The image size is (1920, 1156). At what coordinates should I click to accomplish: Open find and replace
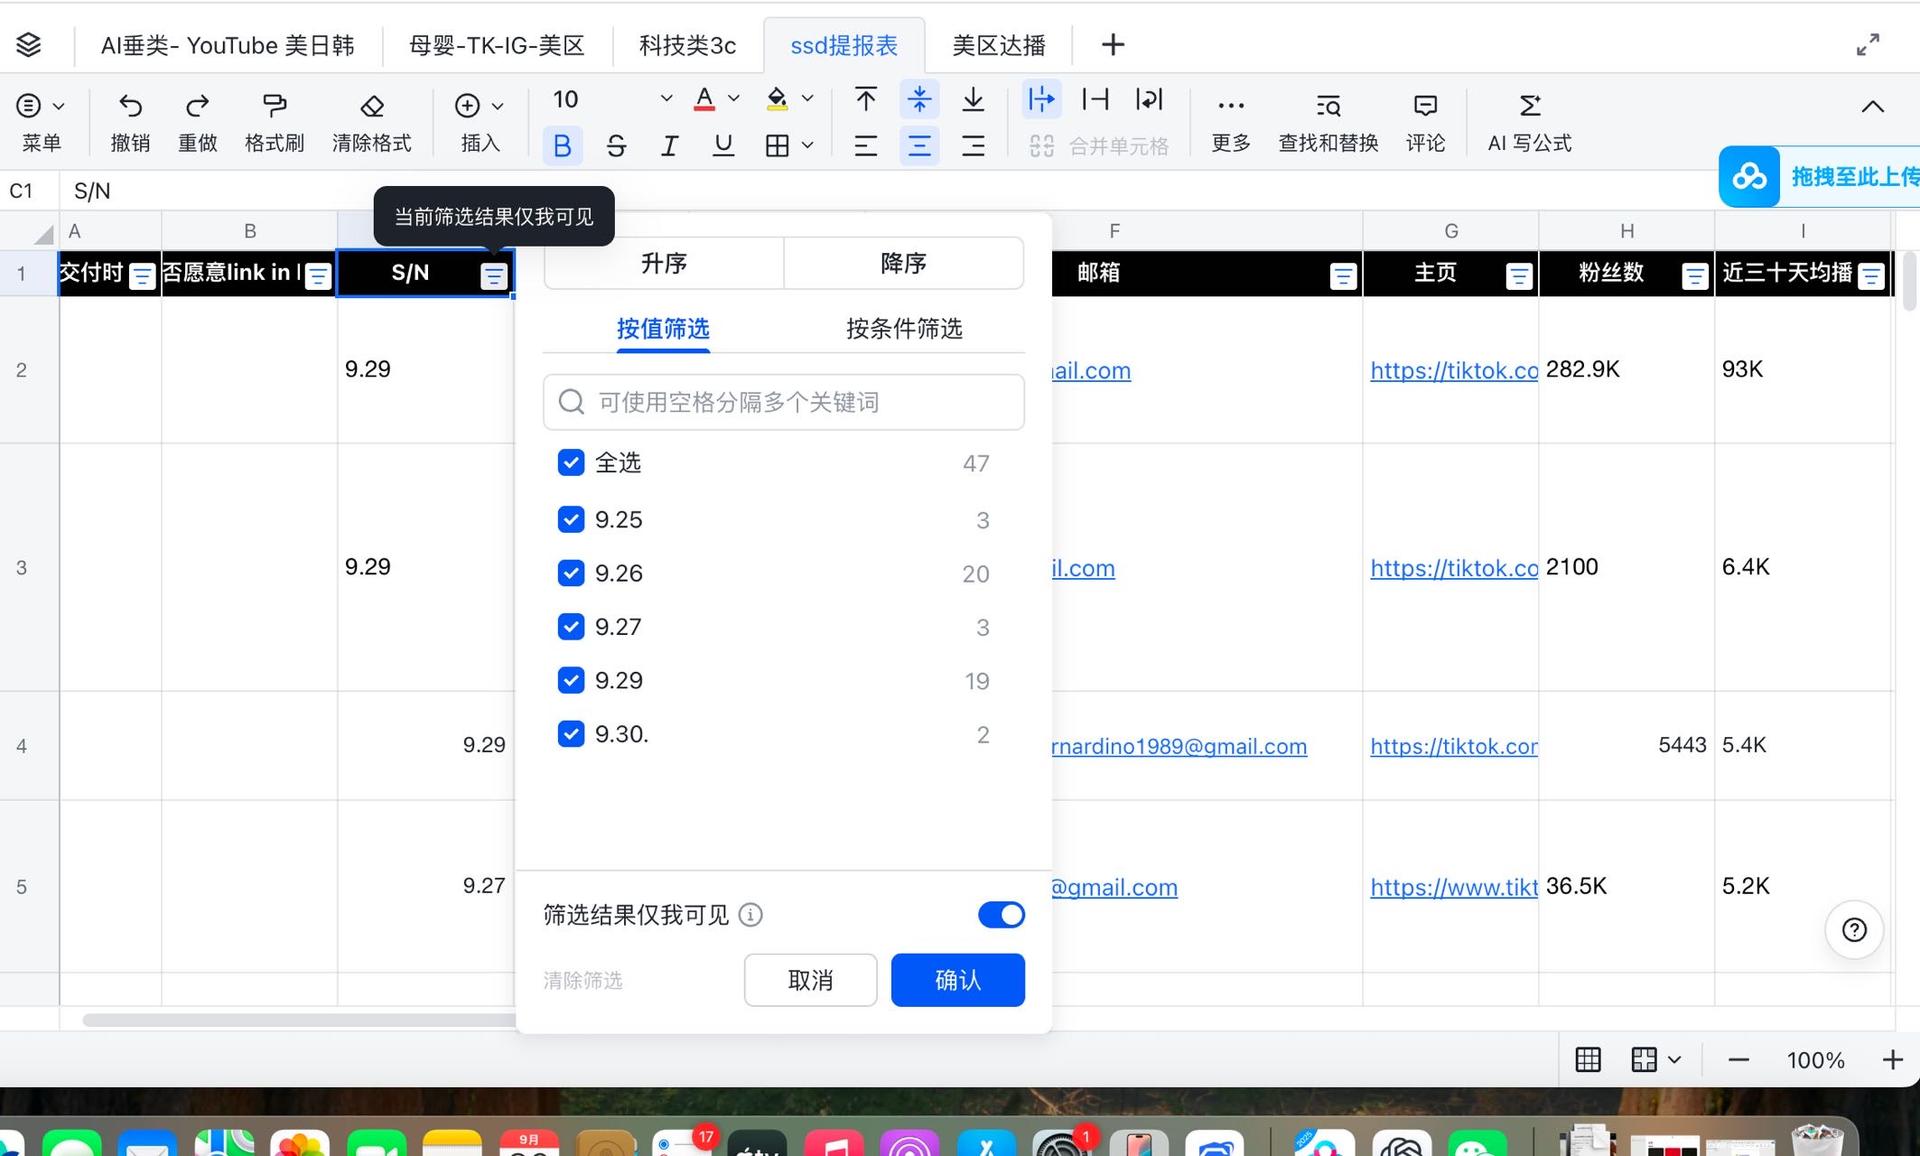point(1328,122)
